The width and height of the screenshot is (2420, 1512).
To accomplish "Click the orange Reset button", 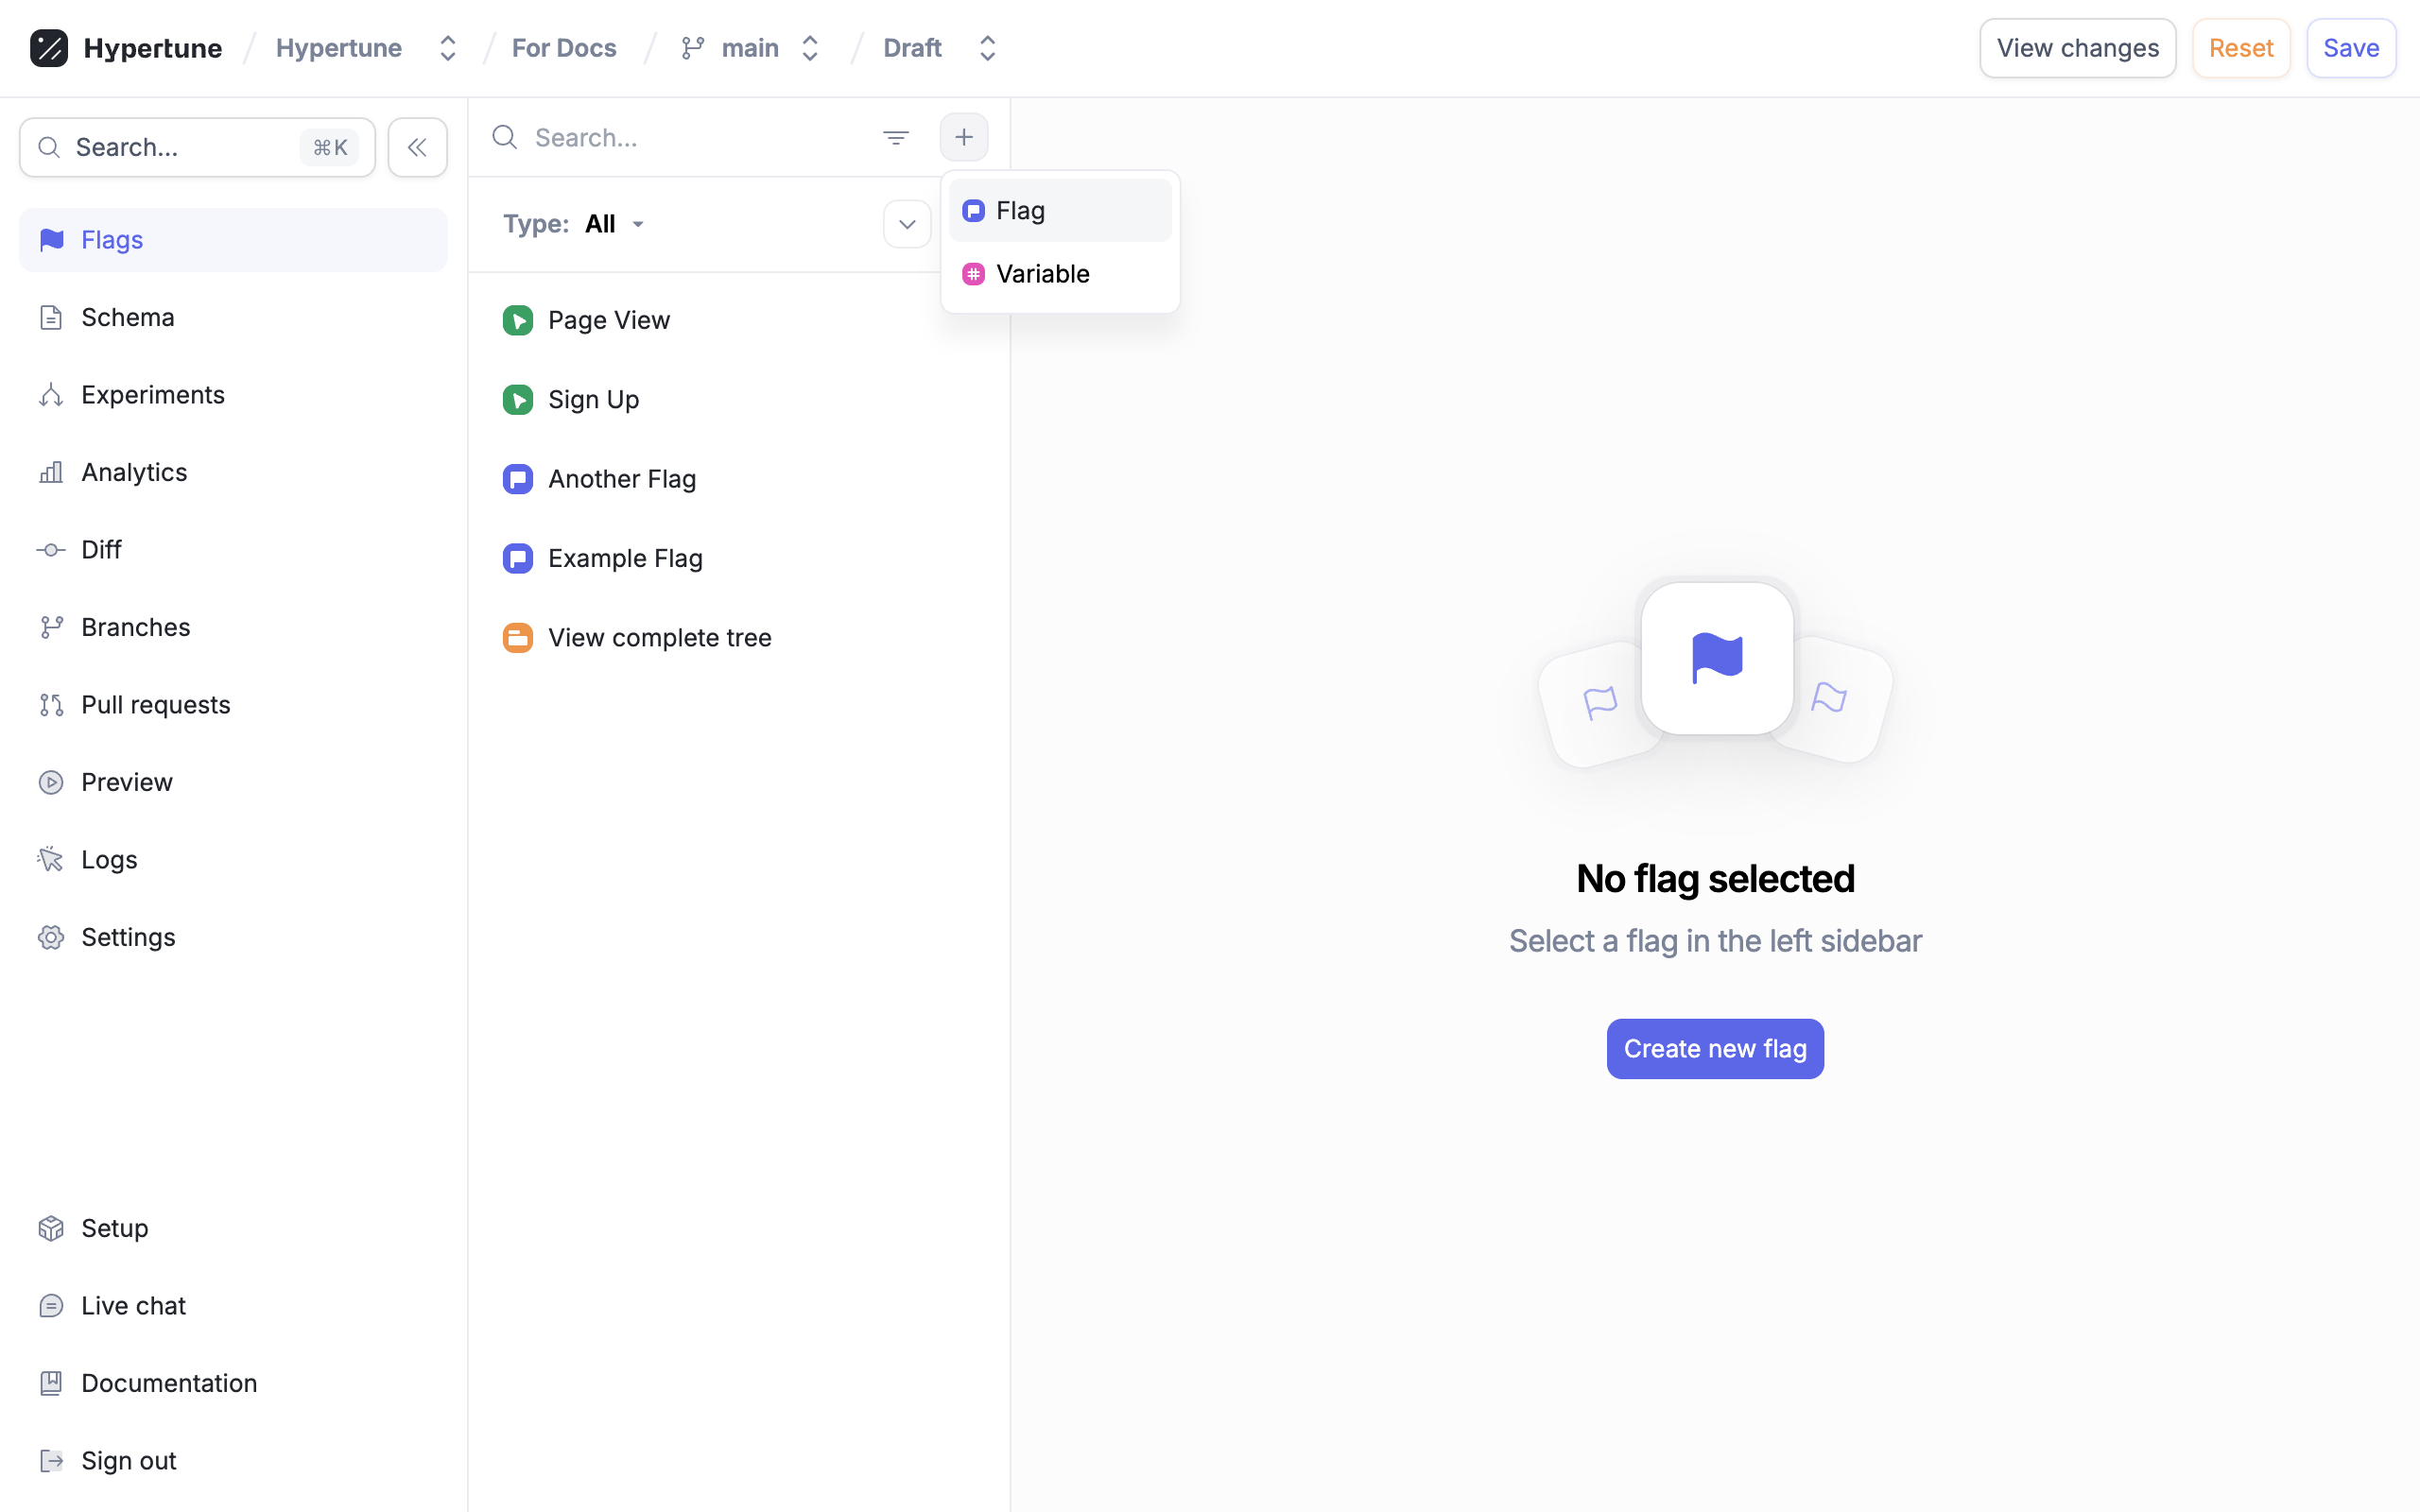I will pyautogui.click(x=2240, y=48).
